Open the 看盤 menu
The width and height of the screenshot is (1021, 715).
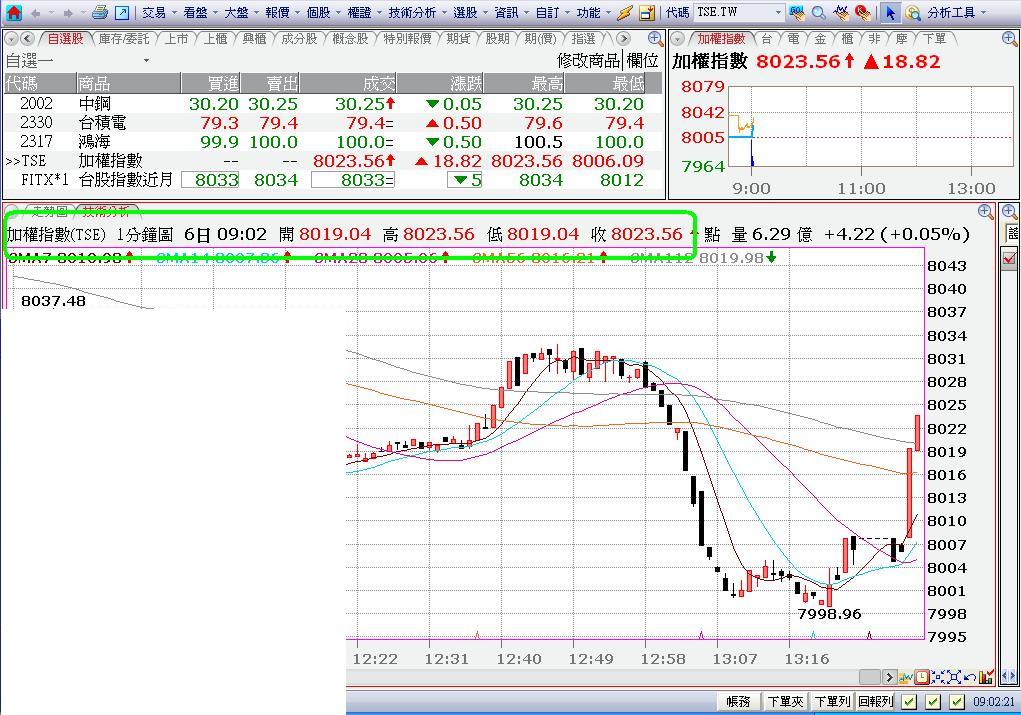(x=200, y=12)
